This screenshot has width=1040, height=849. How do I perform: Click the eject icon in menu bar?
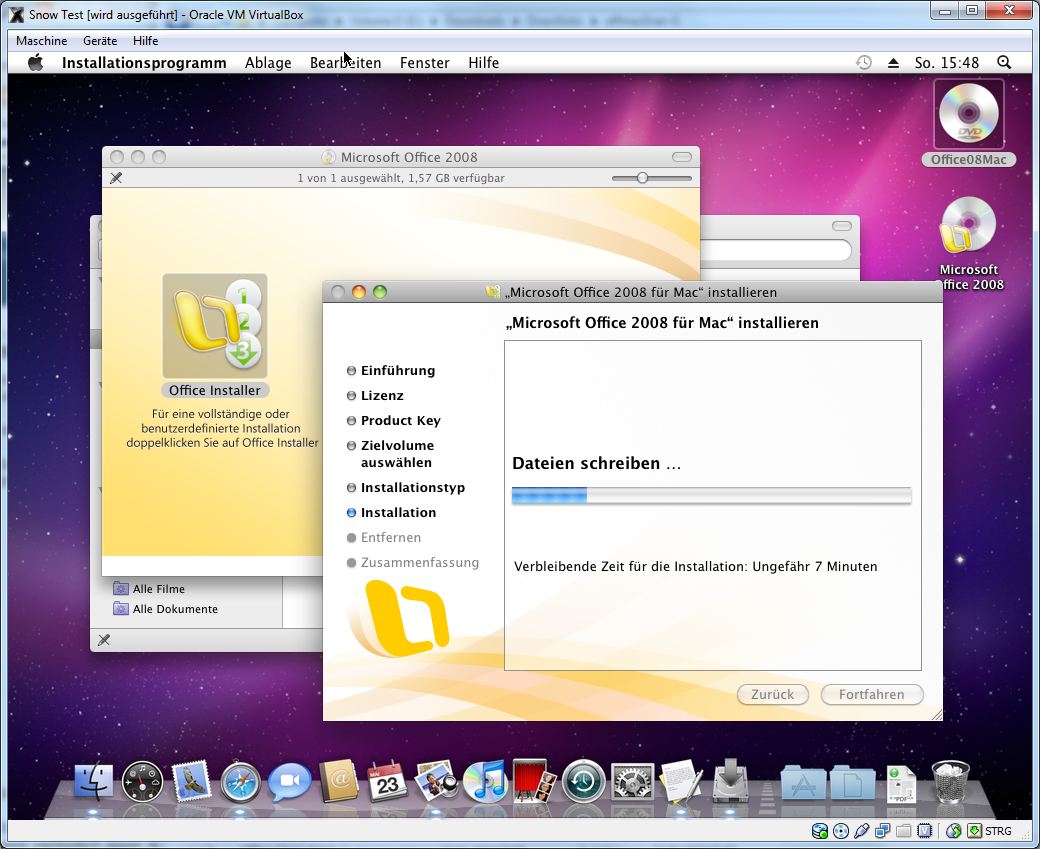893,63
